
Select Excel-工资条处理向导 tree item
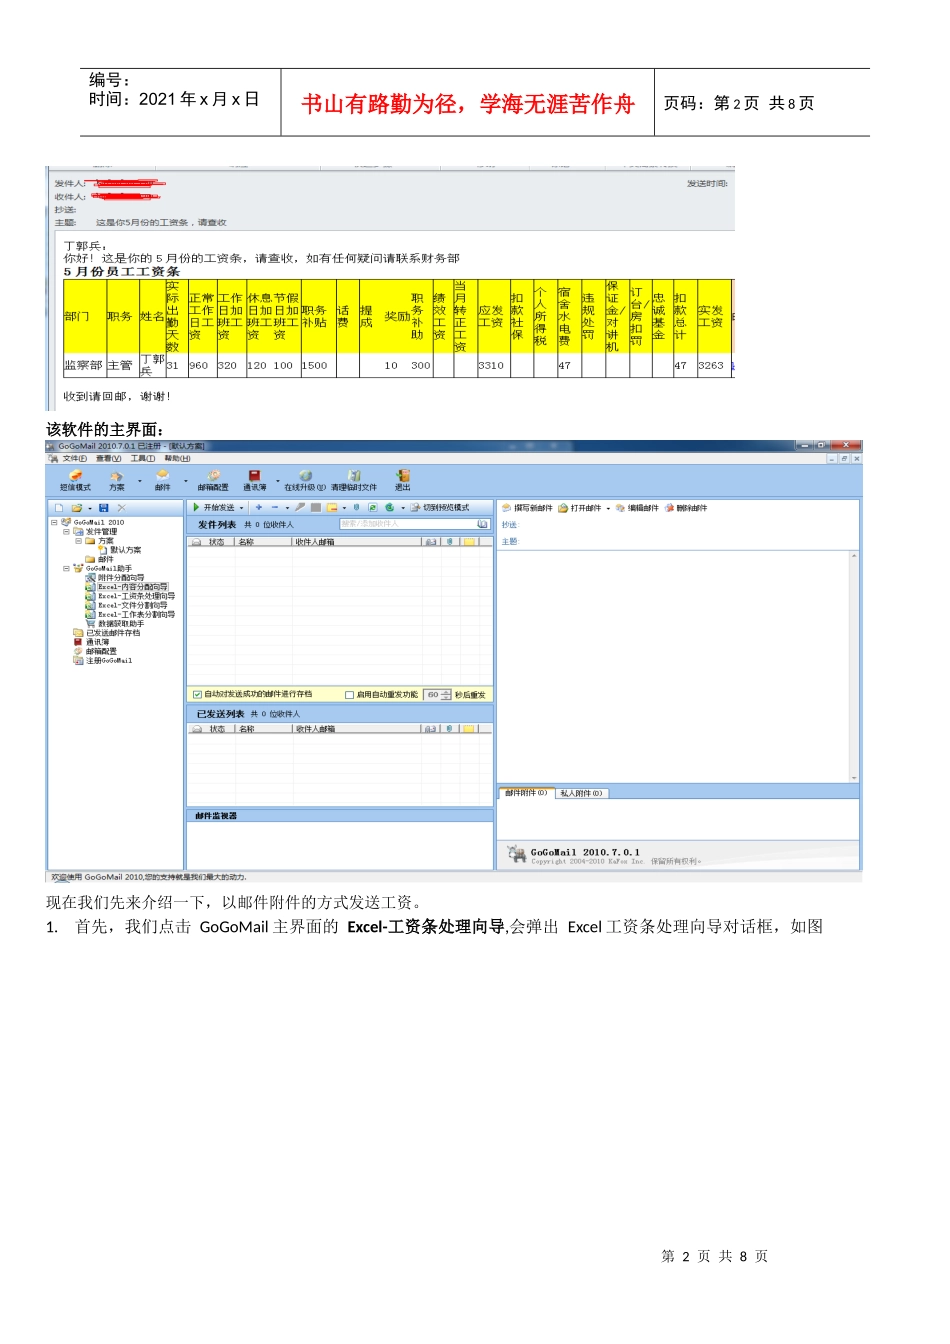coord(130,596)
